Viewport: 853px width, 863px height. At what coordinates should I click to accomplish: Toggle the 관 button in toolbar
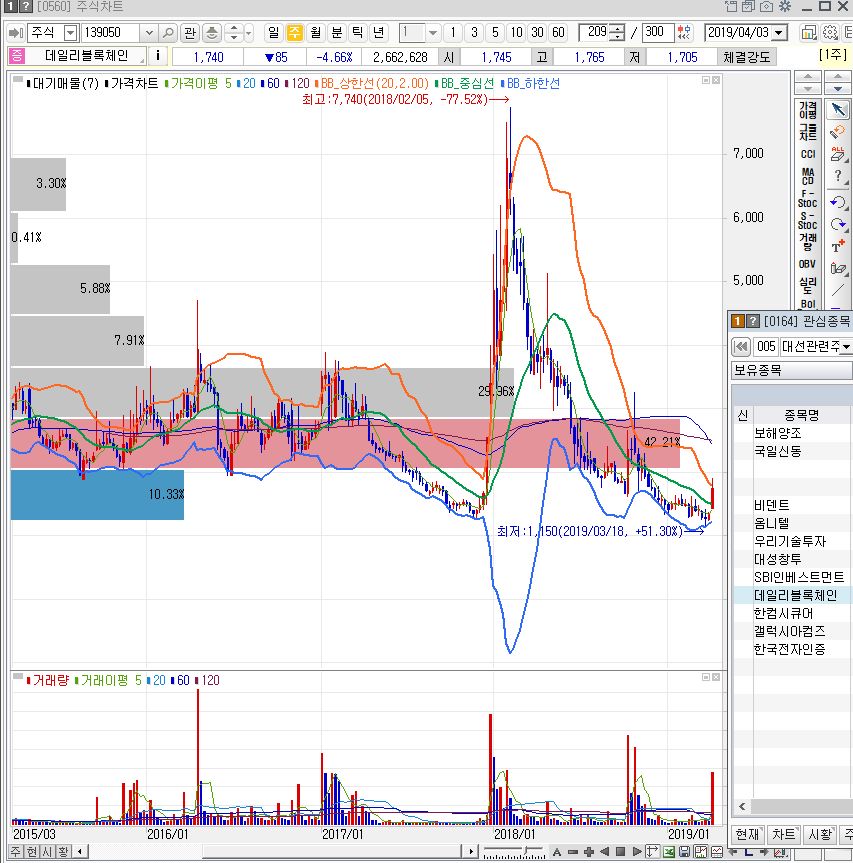click(x=190, y=32)
